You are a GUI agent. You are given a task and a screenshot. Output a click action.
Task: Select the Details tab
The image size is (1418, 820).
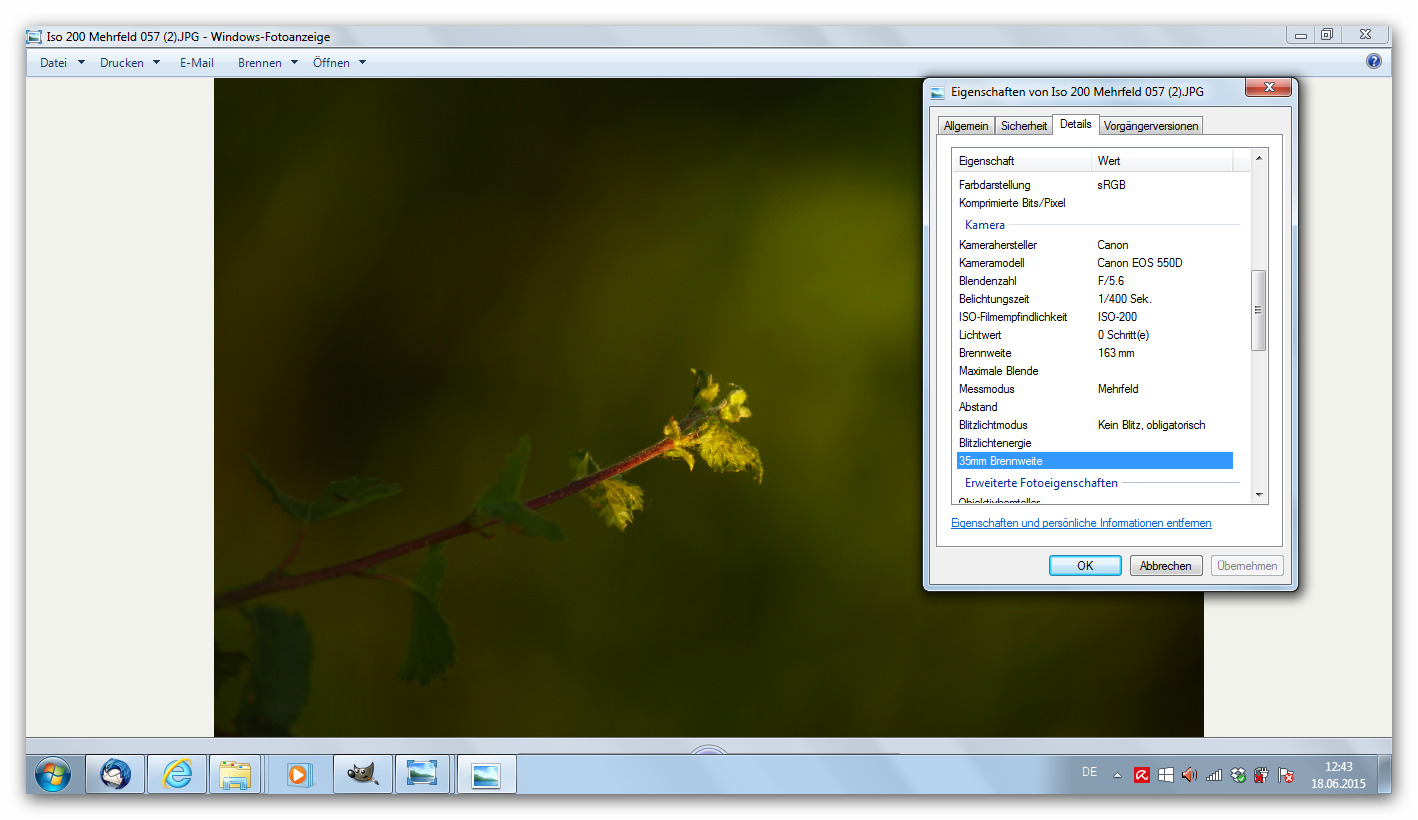coord(1076,124)
